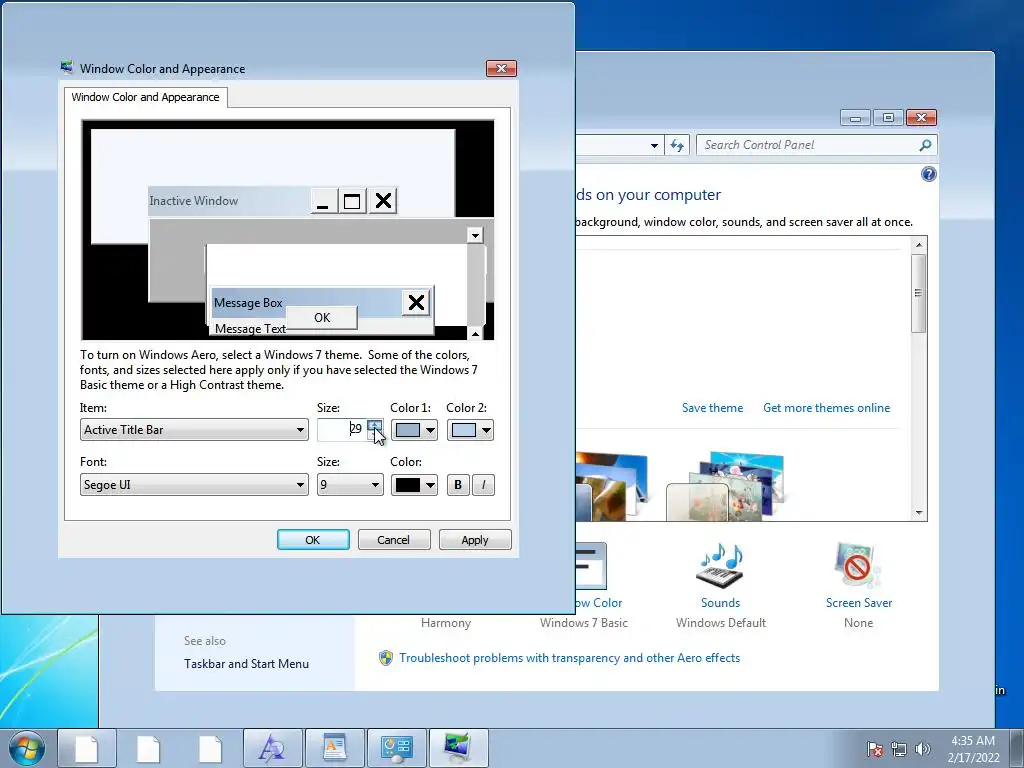
Task: Click the Cancel button in the dialog
Action: pyautogui.click(x=393, y=540)
